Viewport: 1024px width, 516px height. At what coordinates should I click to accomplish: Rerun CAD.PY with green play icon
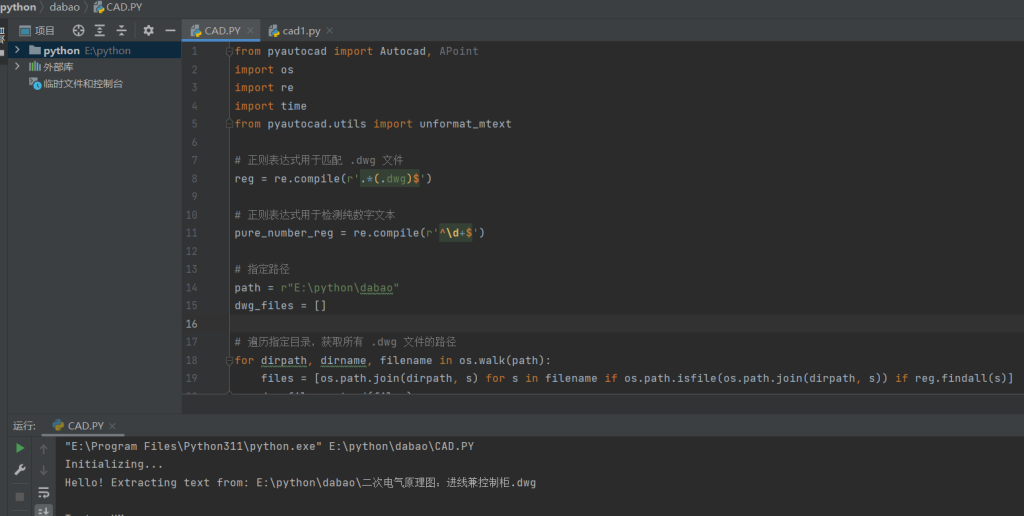point(20,449)
